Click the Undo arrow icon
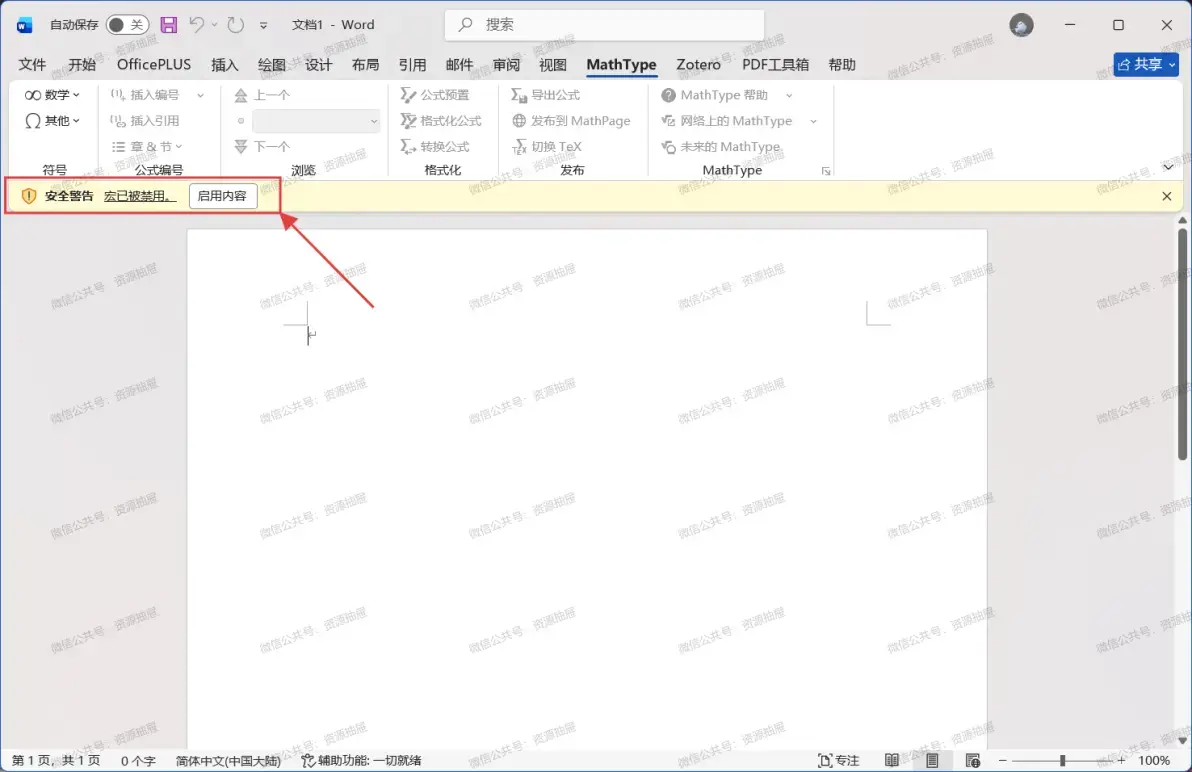The width and height of the screenshot is (1192, 772). pos(197,25)
